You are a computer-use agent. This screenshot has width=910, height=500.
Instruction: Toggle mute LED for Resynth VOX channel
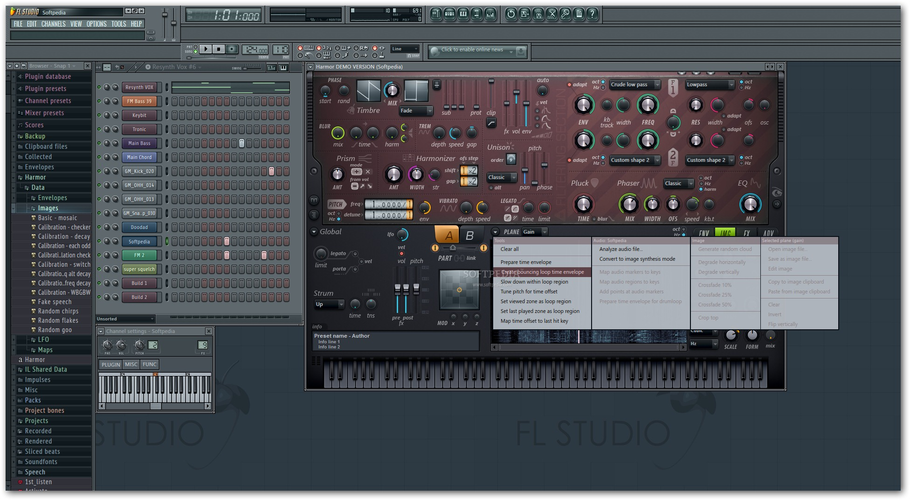coord(99,87)
